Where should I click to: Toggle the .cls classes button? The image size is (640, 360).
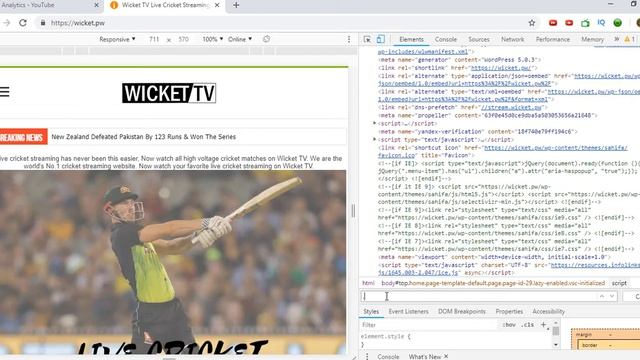pos(528,325)
